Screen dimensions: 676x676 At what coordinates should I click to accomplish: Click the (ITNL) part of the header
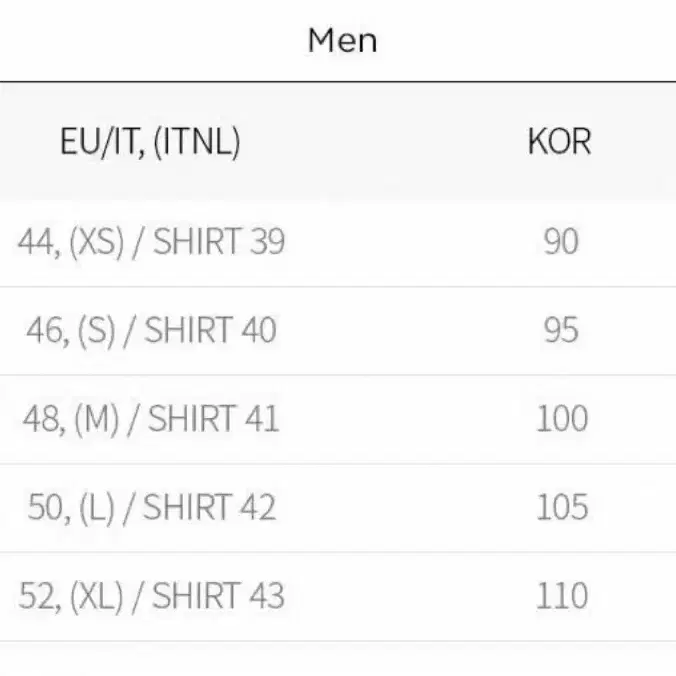click(x=197, y=142)
